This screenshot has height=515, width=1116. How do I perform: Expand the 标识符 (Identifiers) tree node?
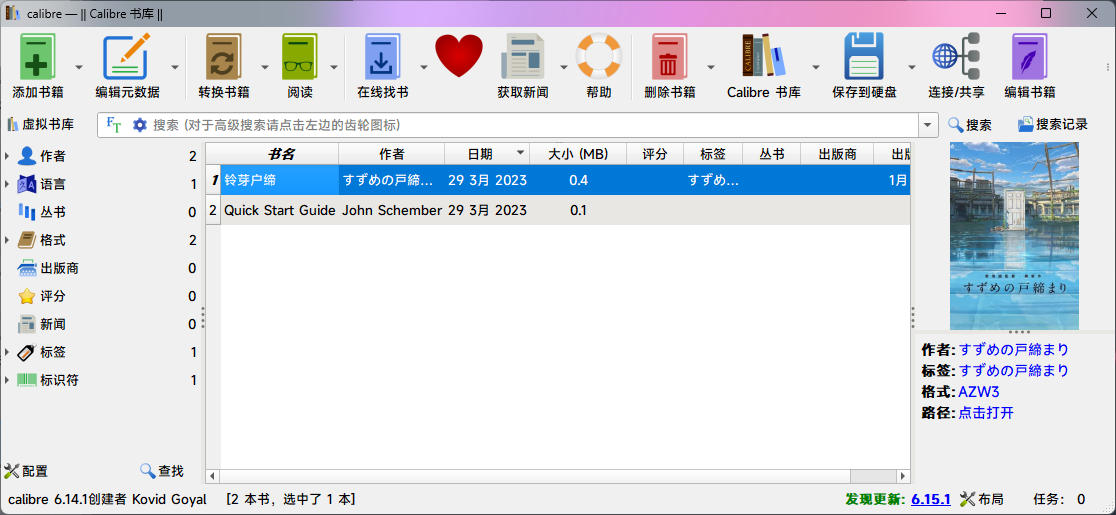coord(7,381)
